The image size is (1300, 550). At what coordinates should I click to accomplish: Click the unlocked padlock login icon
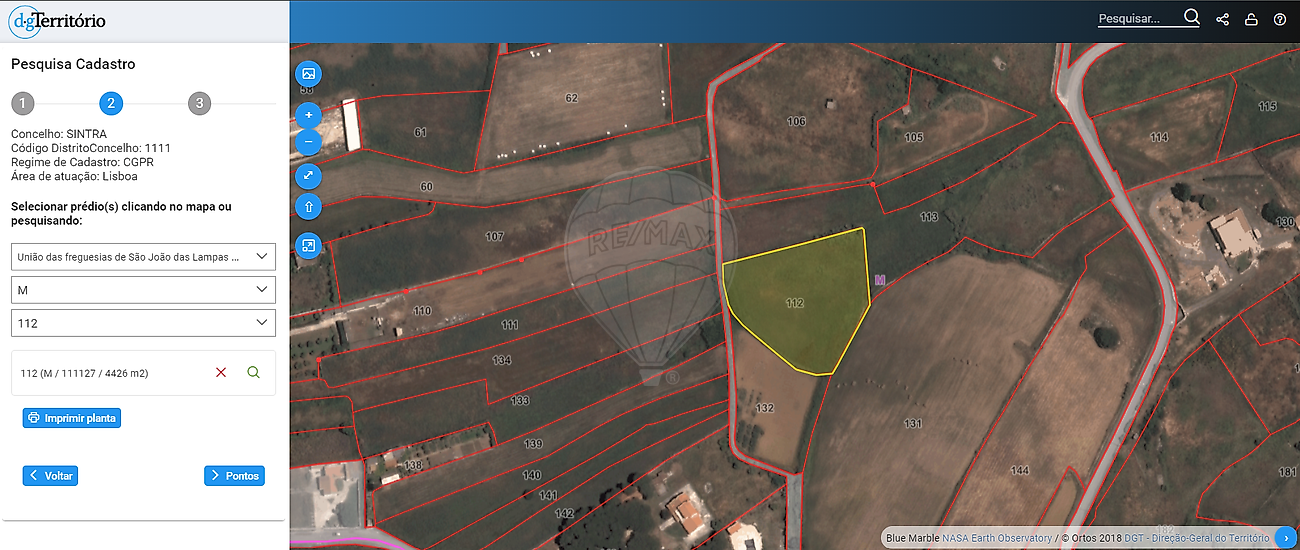1251,19
